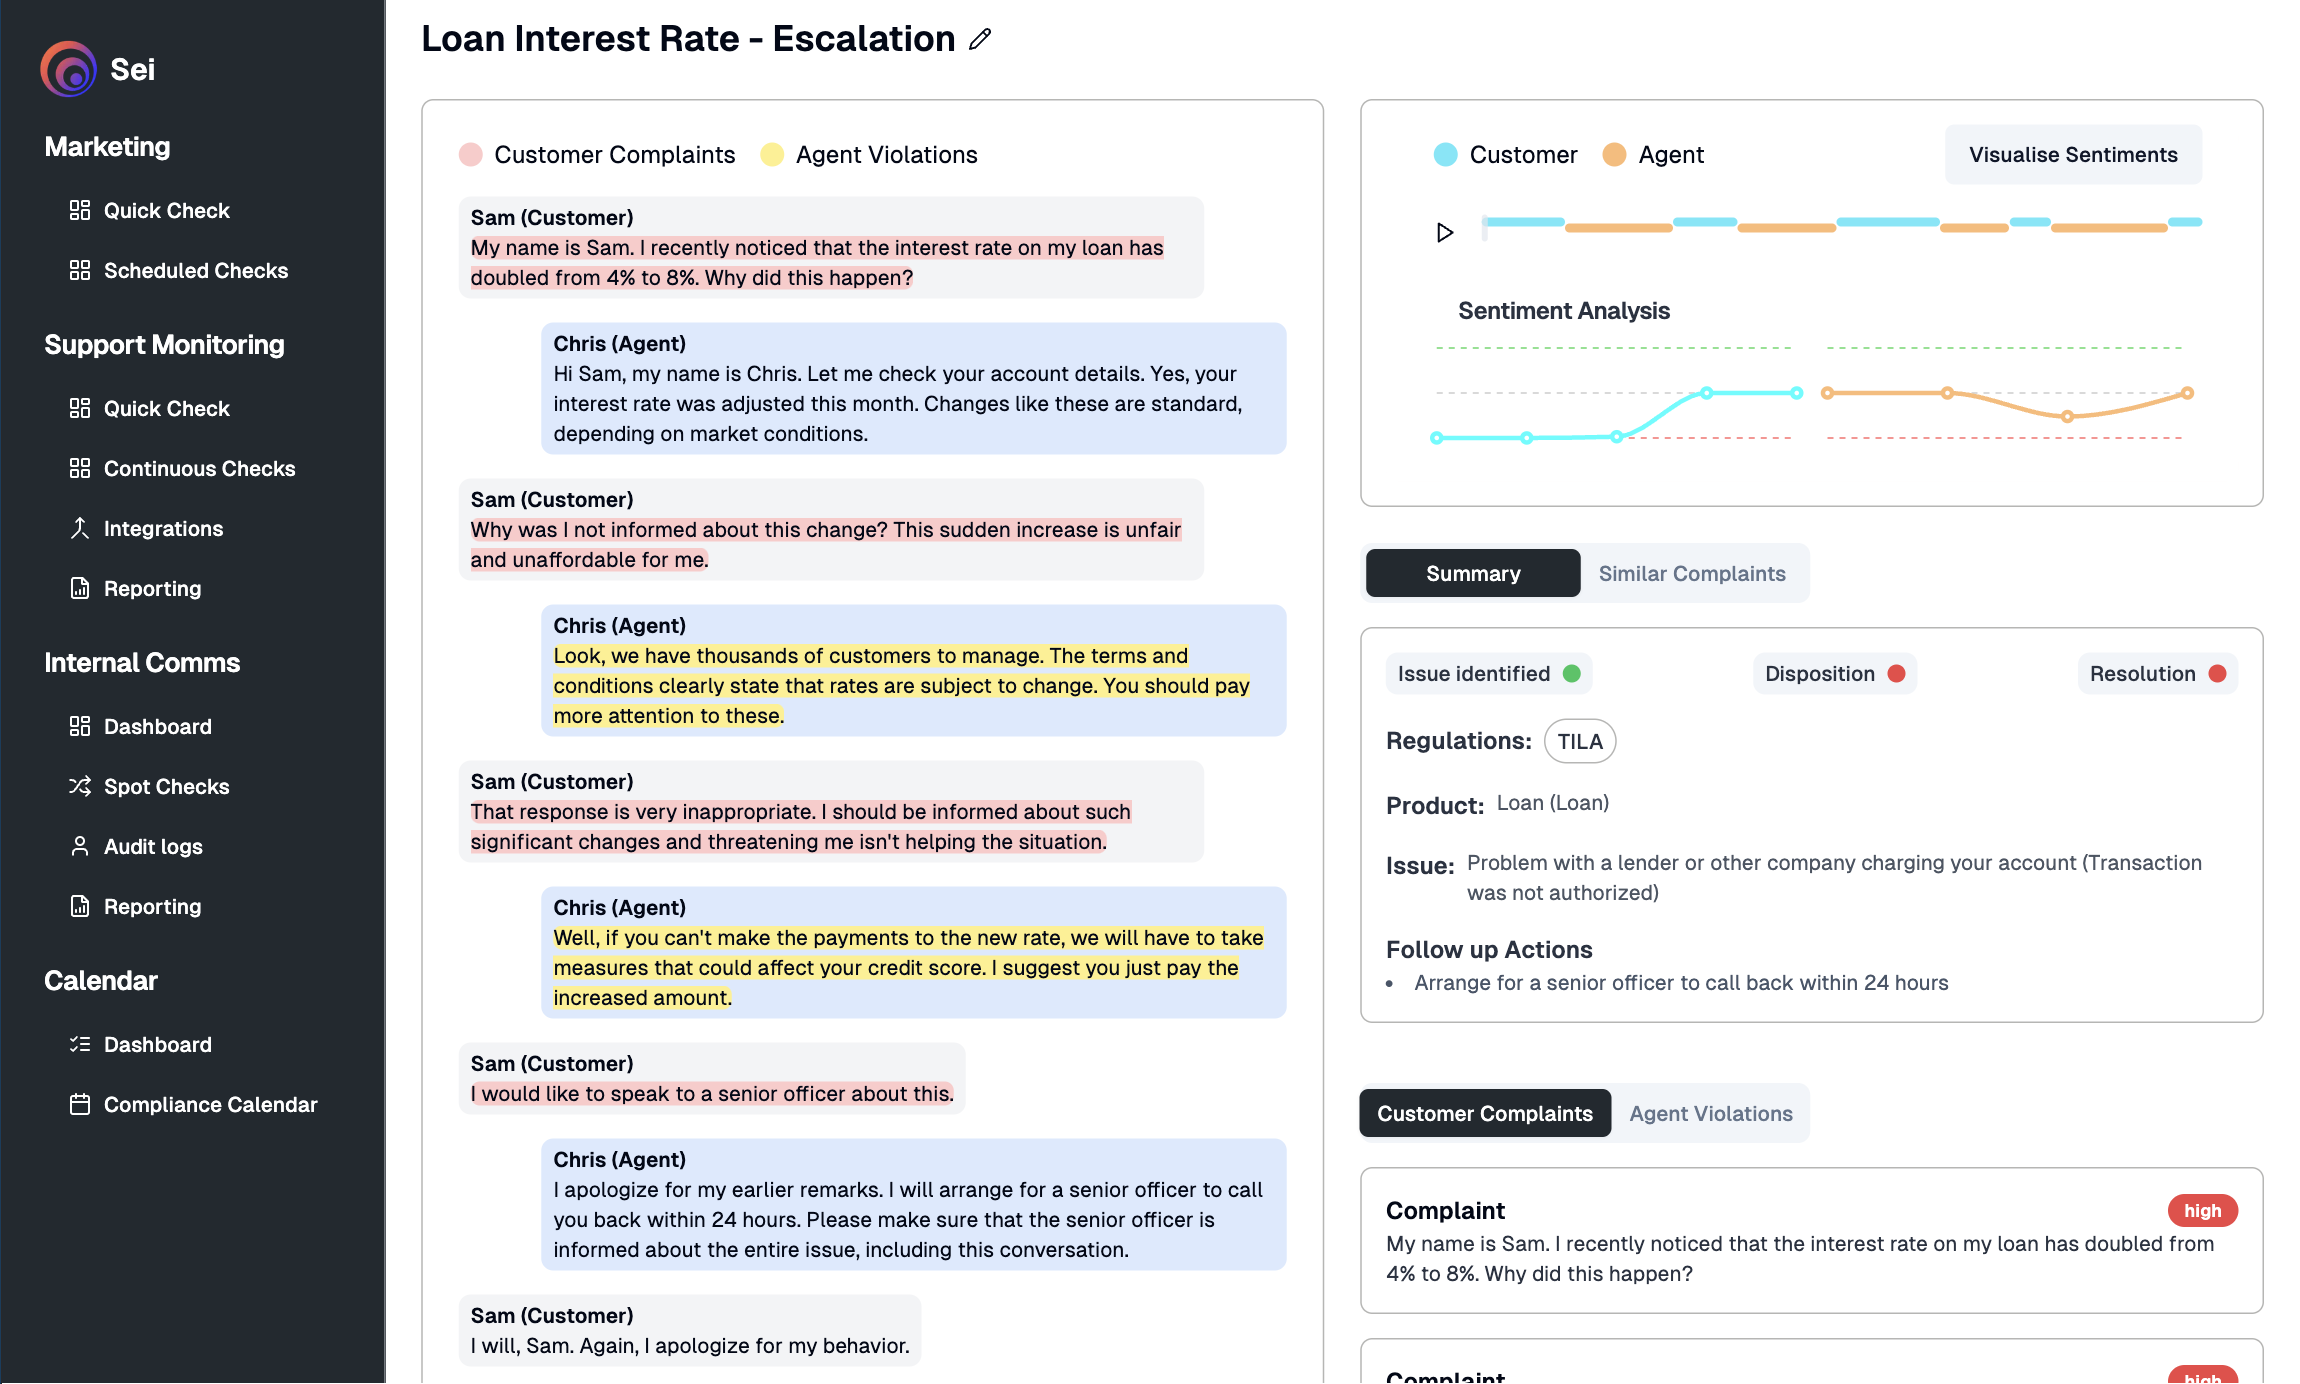This screenshot has height=1384, width=2300.
Task: Switch to Similar Complaints tab
Action: pos(1691,573)
